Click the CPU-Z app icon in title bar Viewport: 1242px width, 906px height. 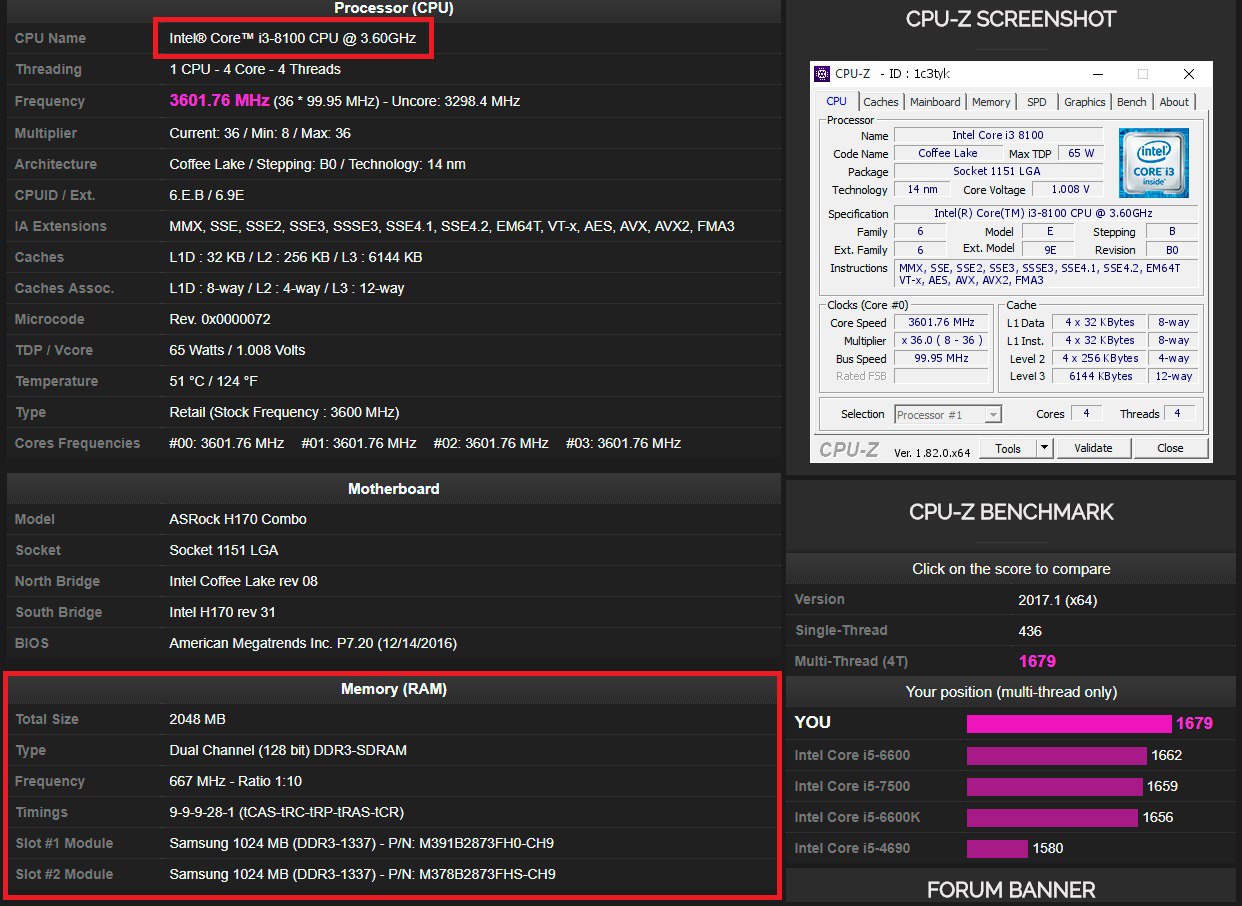coord(822,74)
